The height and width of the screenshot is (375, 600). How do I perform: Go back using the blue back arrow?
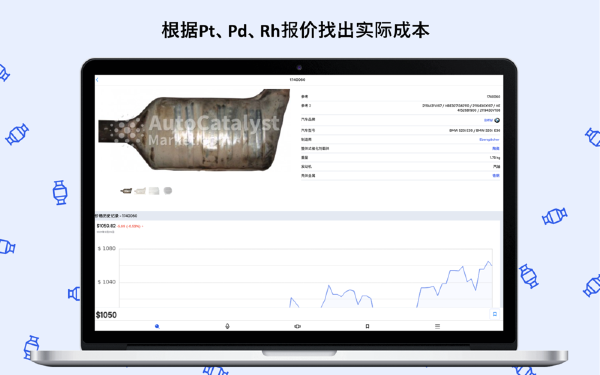(97, 80)
